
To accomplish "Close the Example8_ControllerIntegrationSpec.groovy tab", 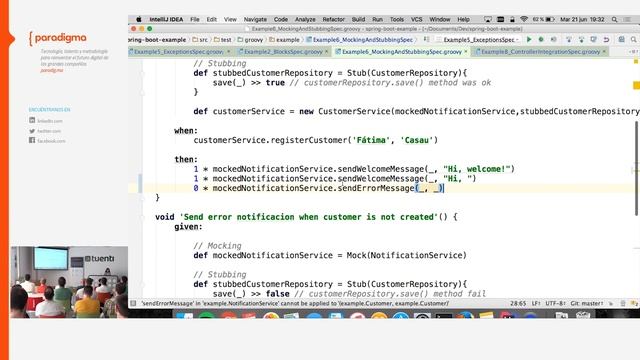I will [604, 52].
